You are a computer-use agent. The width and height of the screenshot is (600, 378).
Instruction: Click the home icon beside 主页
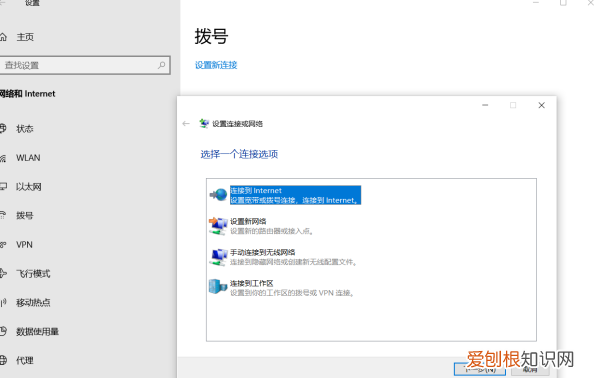pos(3,37)
